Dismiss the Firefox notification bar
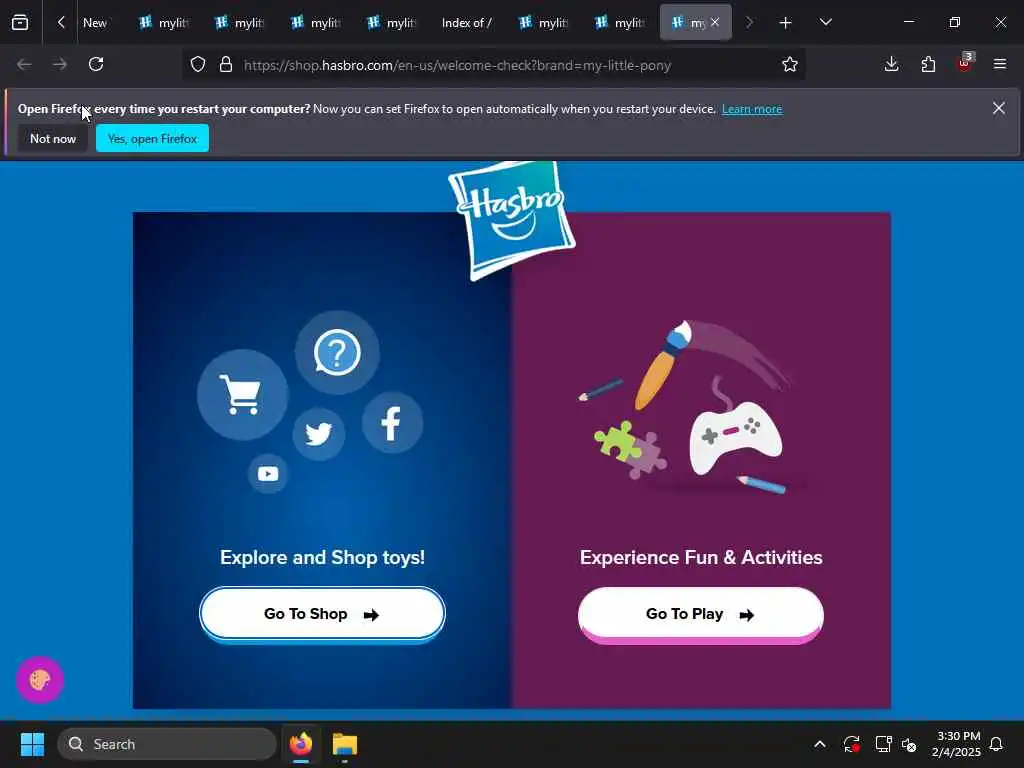Screen dimensions: 1024x768 [x=999, y=108]
